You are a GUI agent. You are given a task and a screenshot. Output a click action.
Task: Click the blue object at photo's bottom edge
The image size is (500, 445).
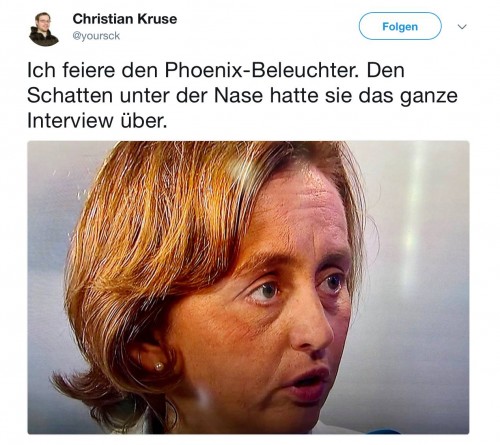tap(383, 431)
